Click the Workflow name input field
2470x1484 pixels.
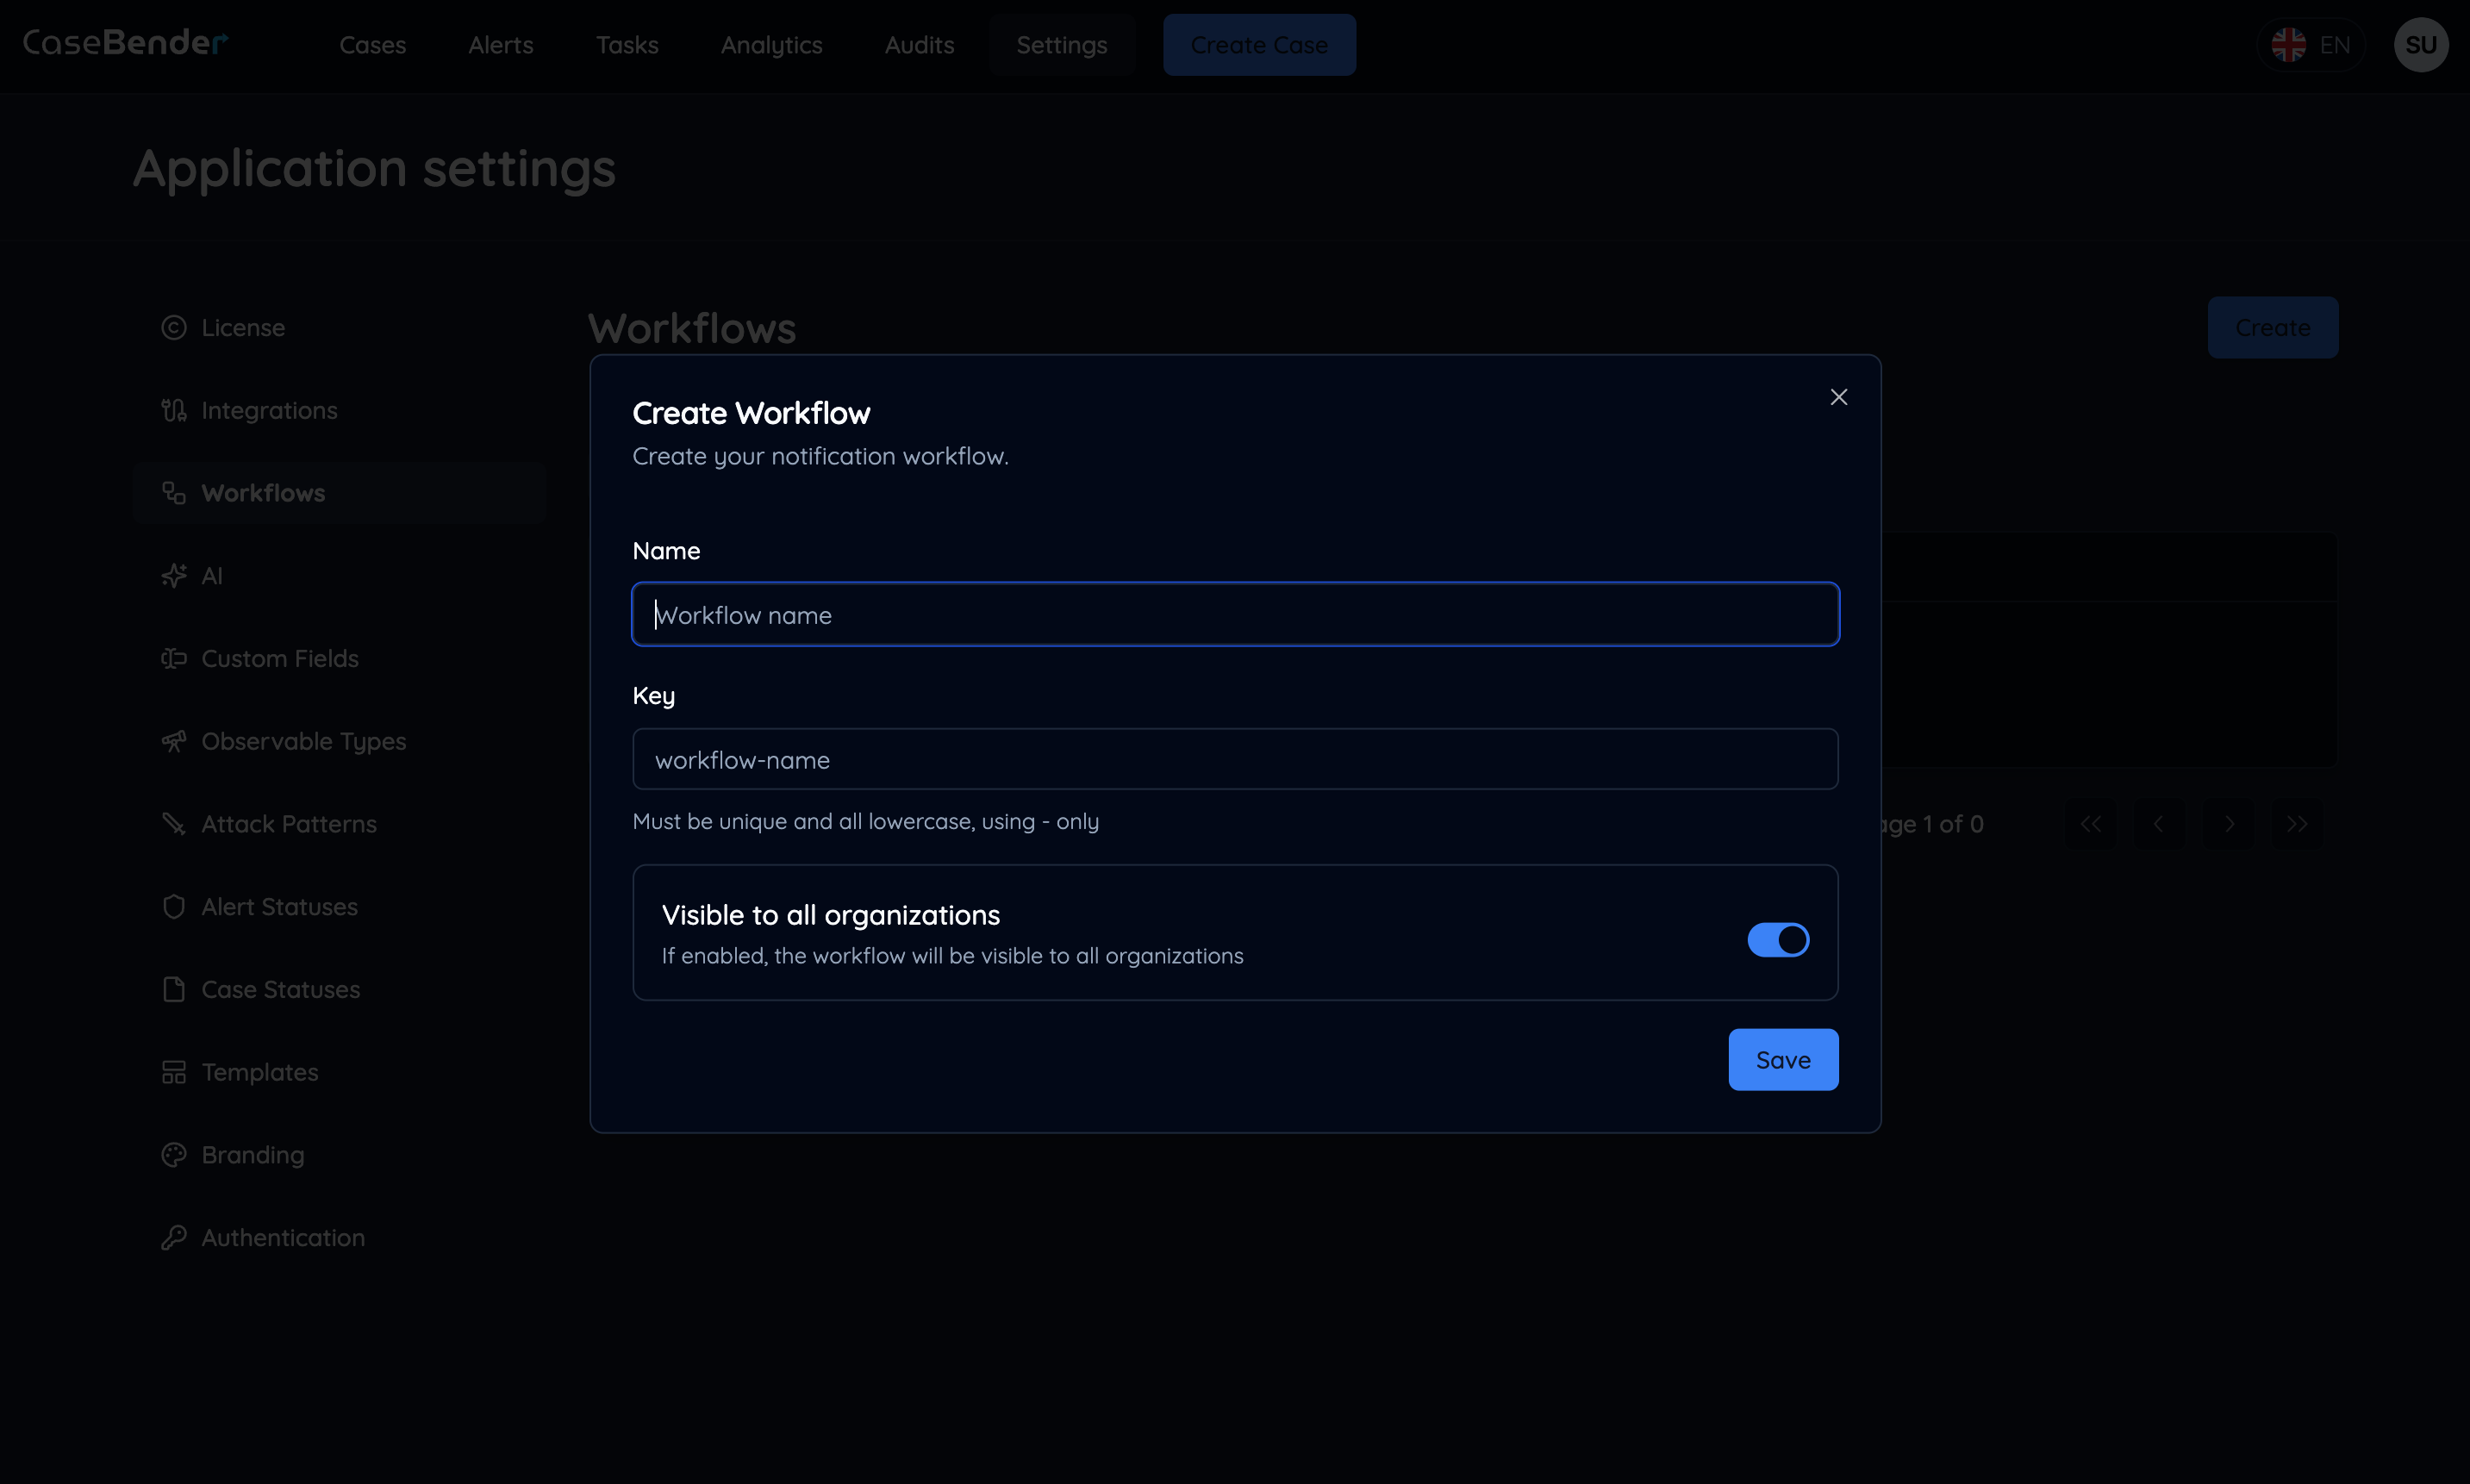click(1234, 614)
